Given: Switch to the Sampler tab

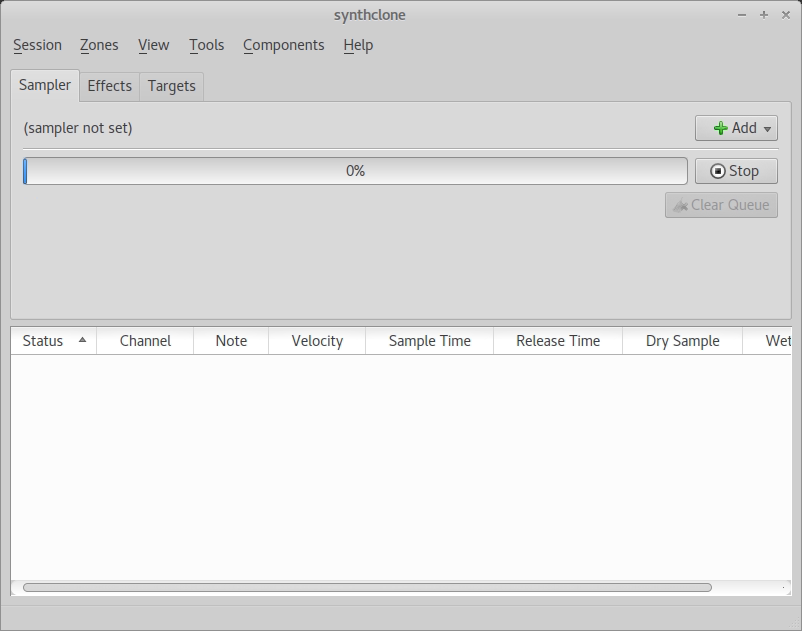Looking at the screenshot, I should click(x=45, y=85).
